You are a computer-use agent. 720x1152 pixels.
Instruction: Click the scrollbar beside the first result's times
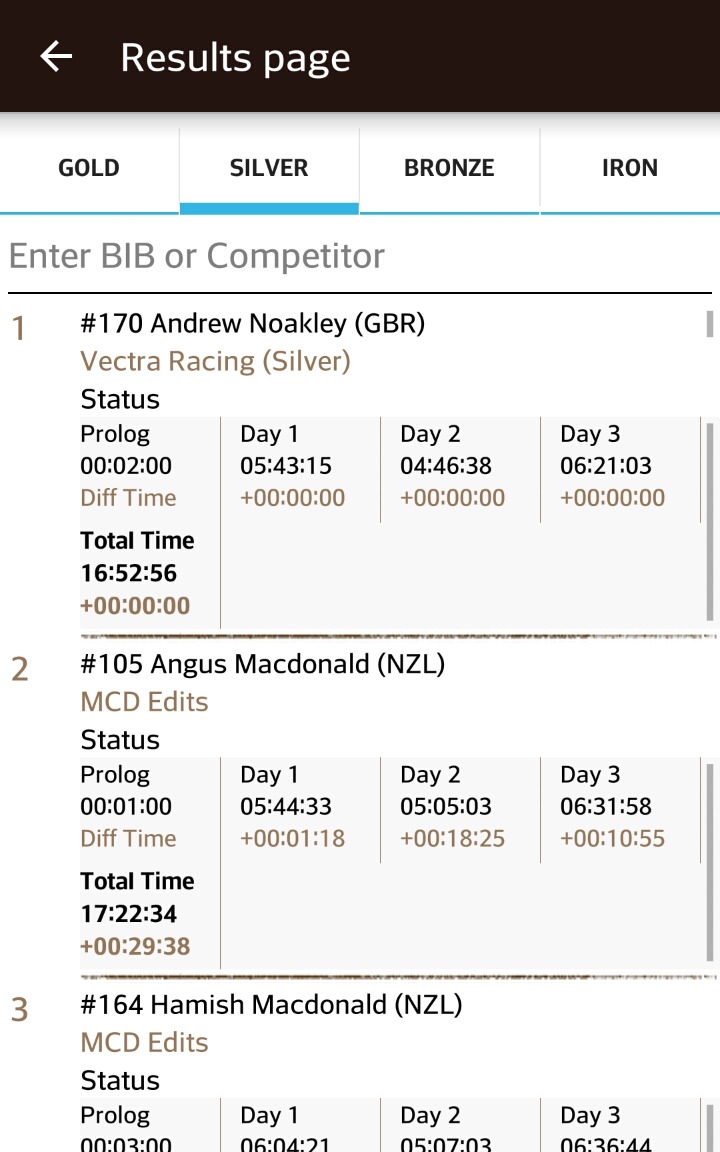tap(710, 520)
